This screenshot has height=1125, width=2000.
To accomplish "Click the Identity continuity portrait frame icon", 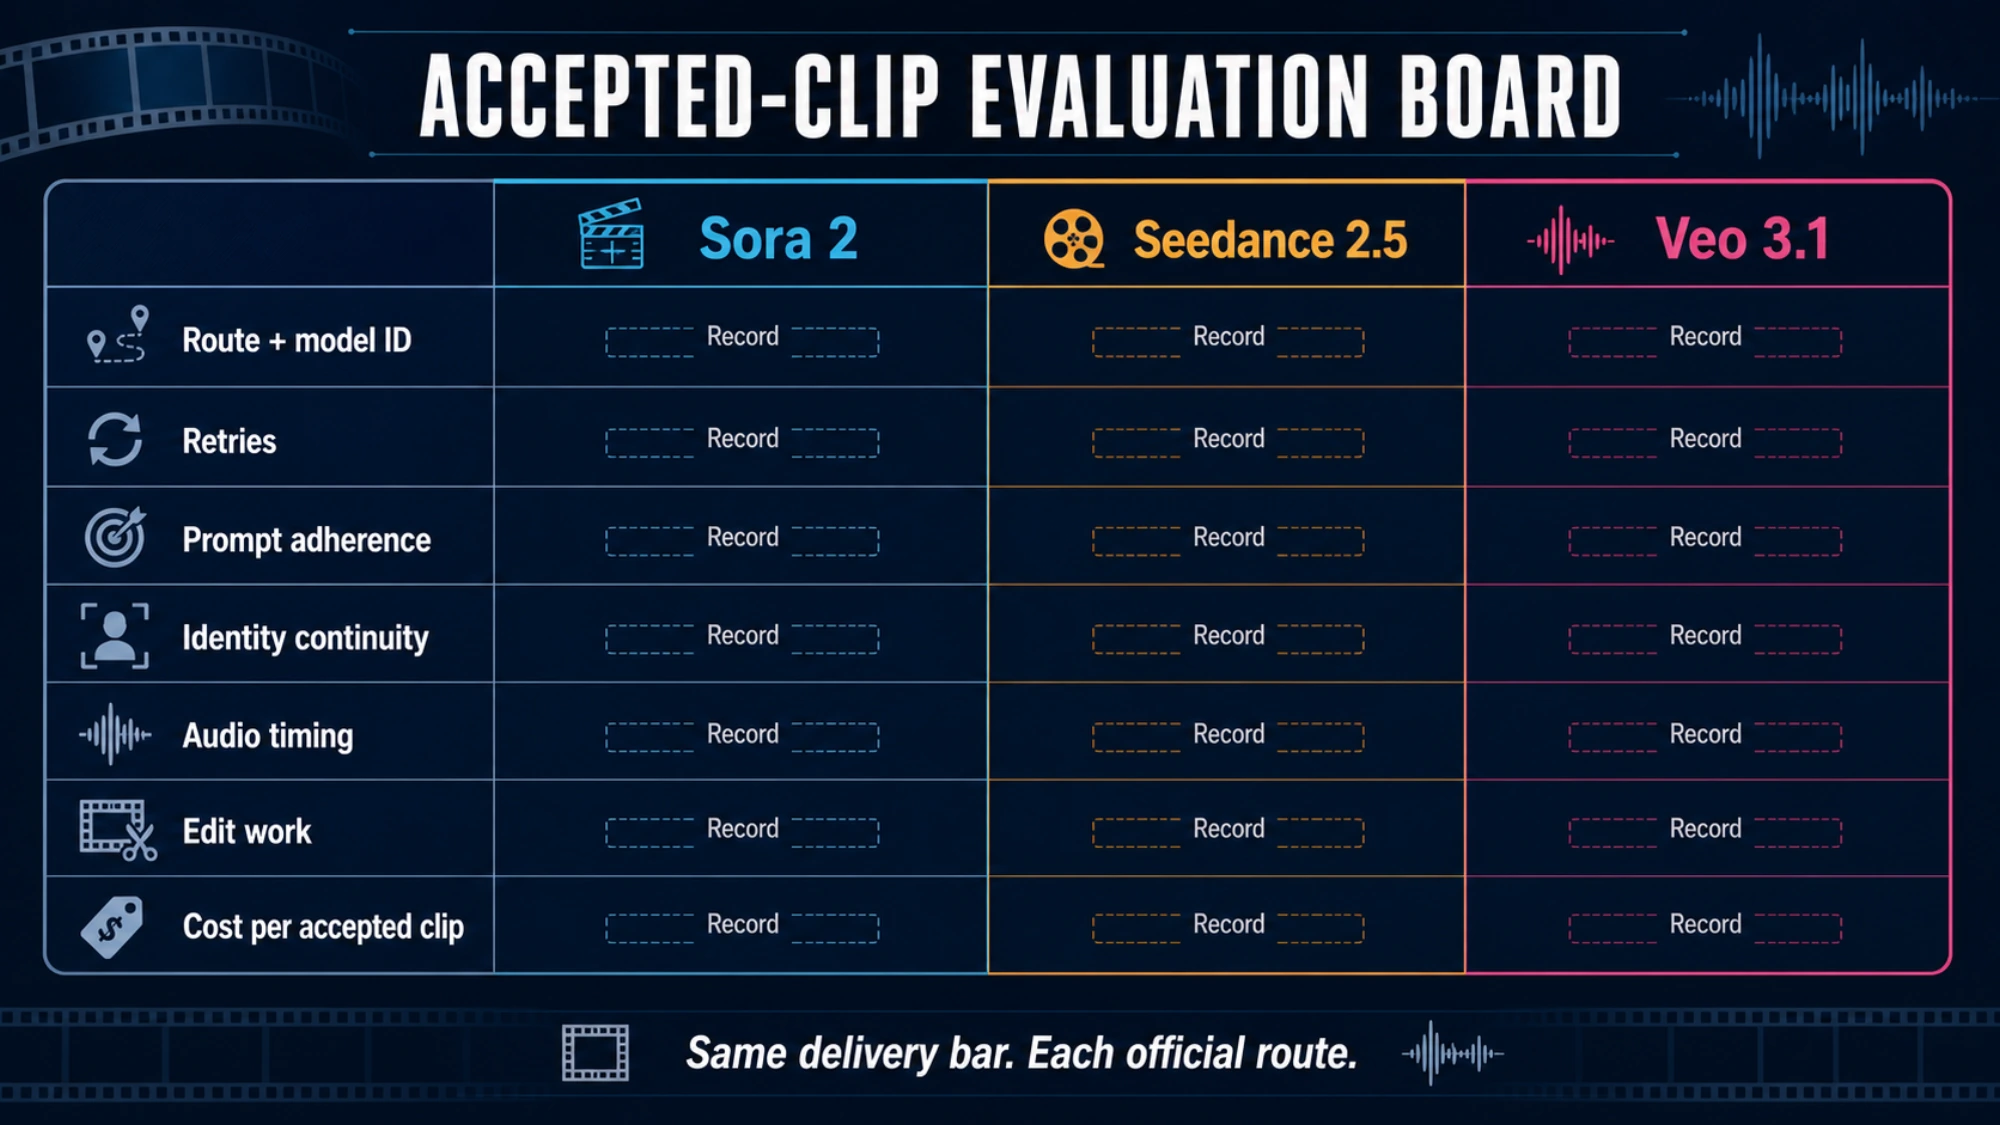I will (x=115, y=635).
